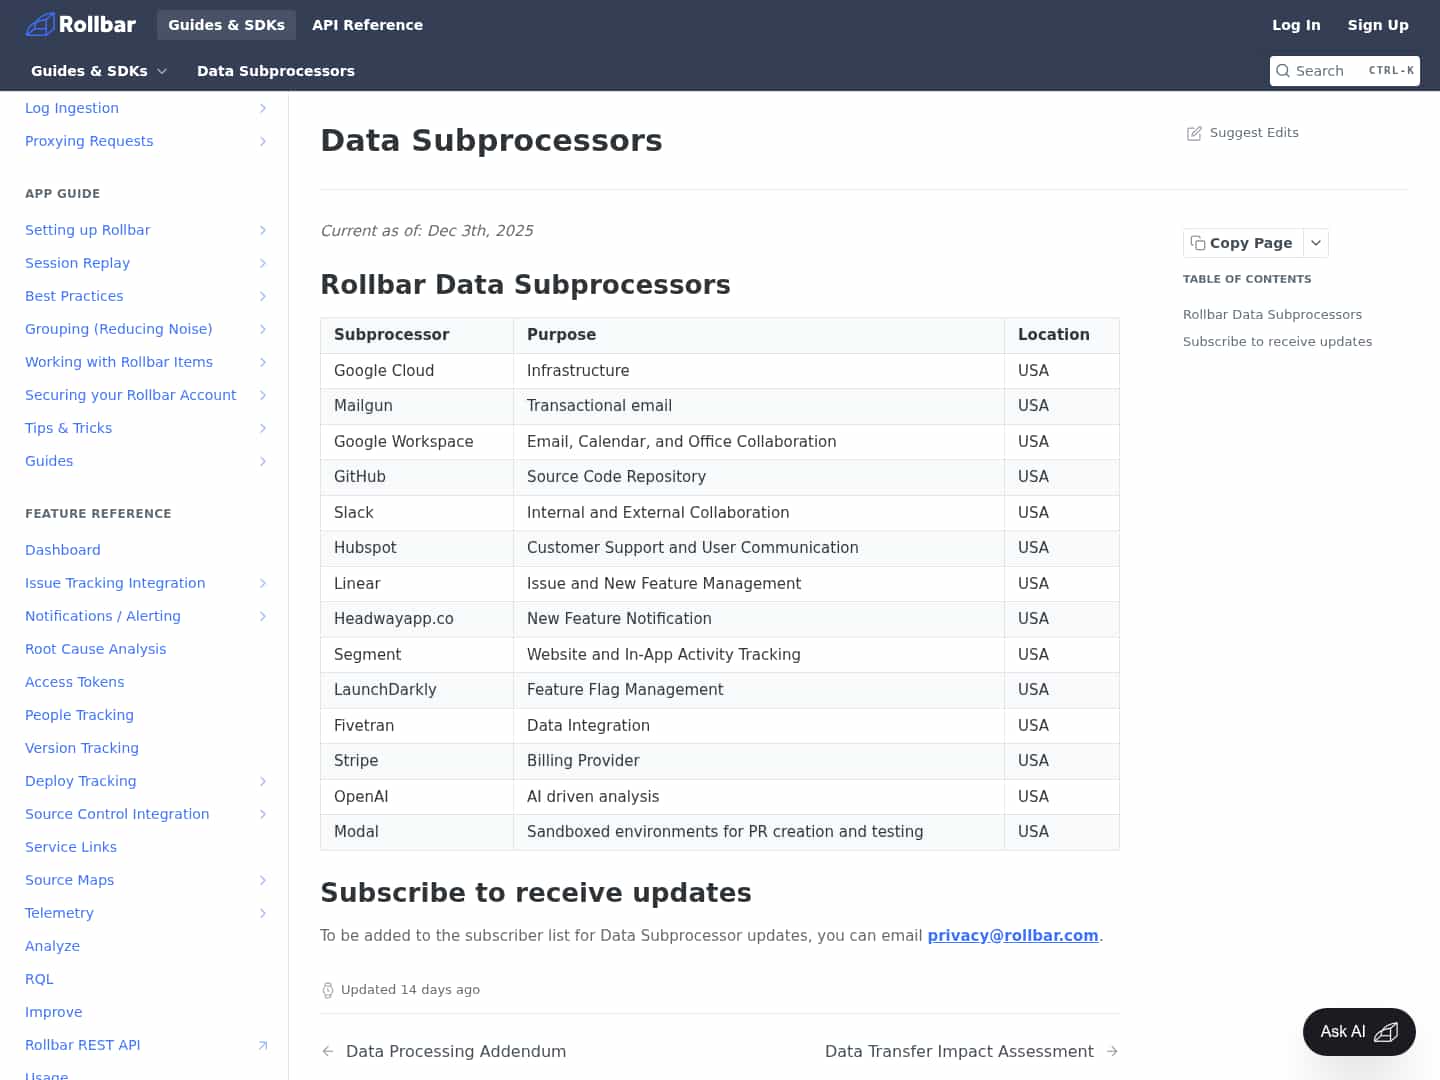Expand the Deploy Tracking sidebar section
Screen dimensions: 1440x1080
point(263,781)
